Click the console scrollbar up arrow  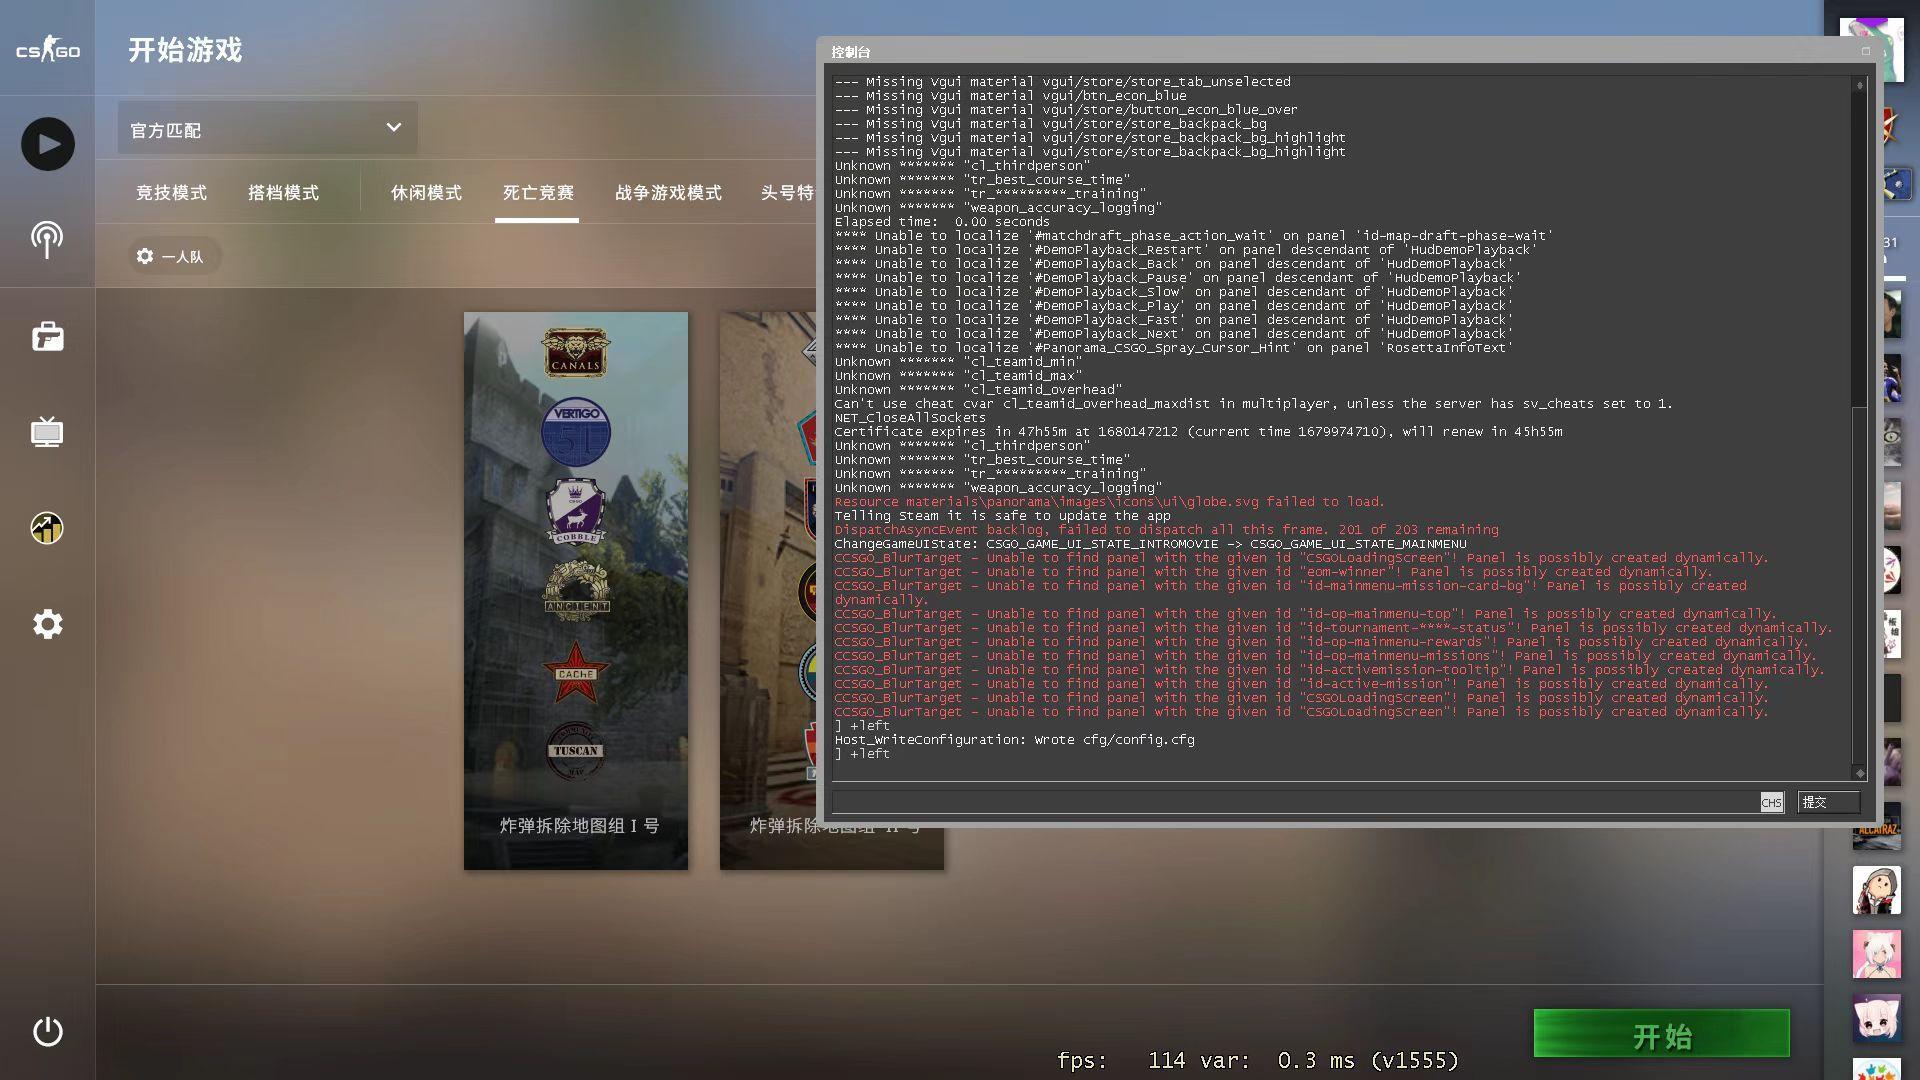[1860, 86]
